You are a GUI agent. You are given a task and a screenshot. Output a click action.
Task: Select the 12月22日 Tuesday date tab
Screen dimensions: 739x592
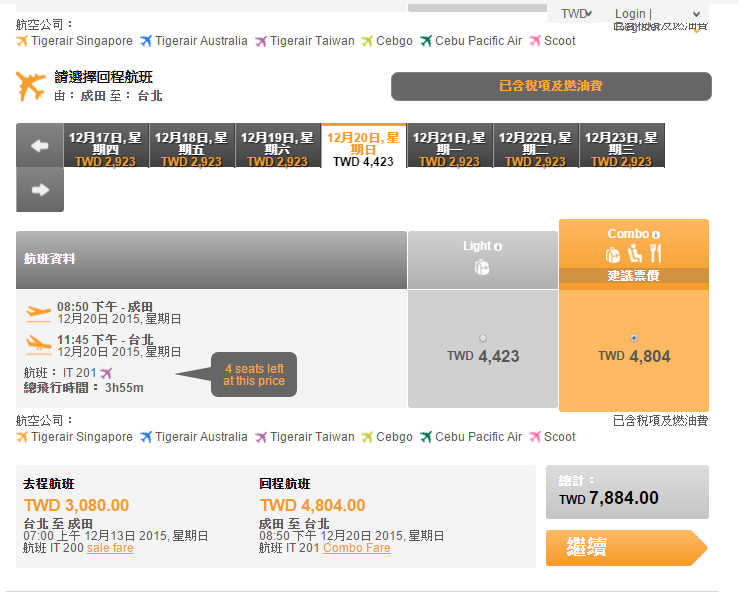point(536,146)
